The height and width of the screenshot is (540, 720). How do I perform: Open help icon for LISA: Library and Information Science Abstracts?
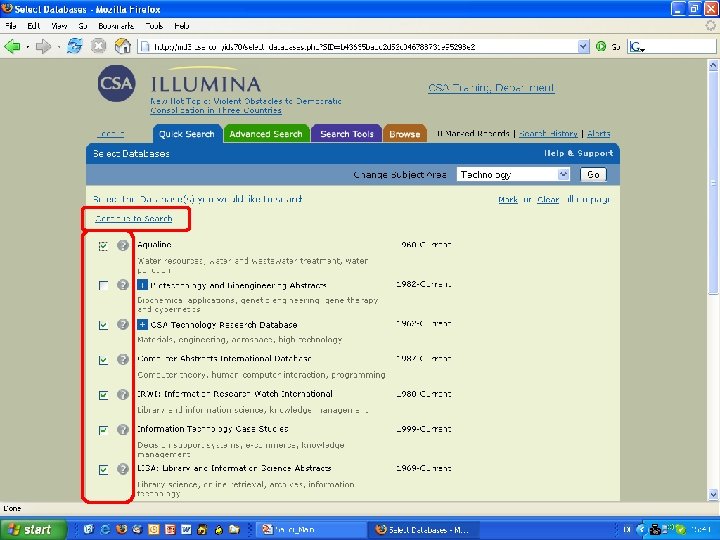pos(123,469)
